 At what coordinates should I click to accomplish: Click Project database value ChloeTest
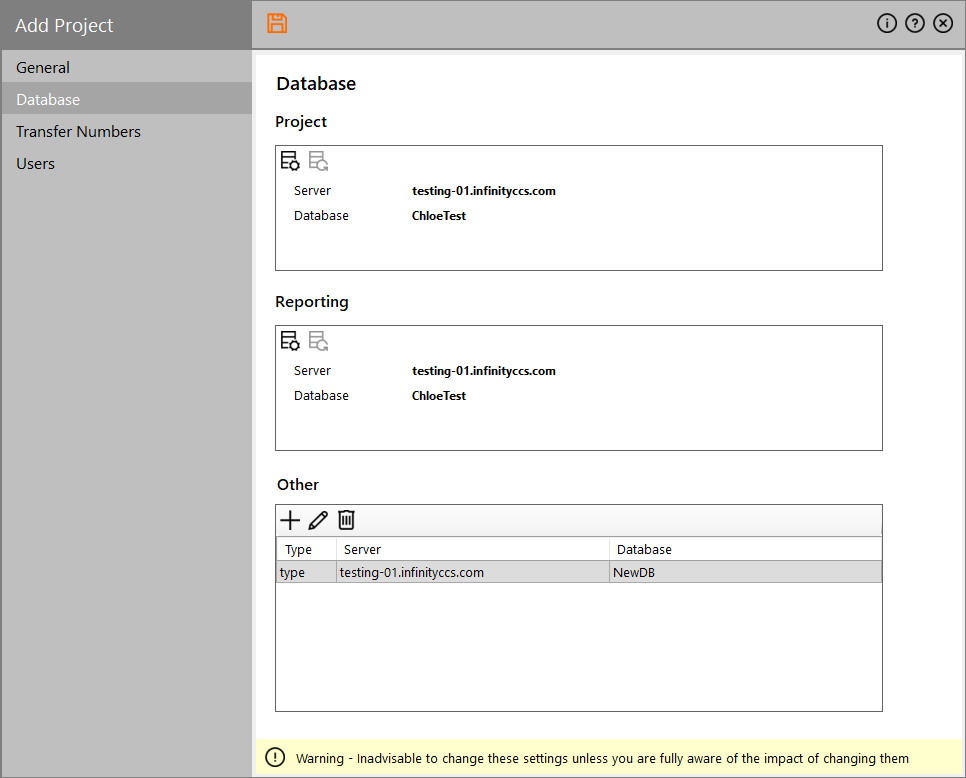tap(439, 216)
